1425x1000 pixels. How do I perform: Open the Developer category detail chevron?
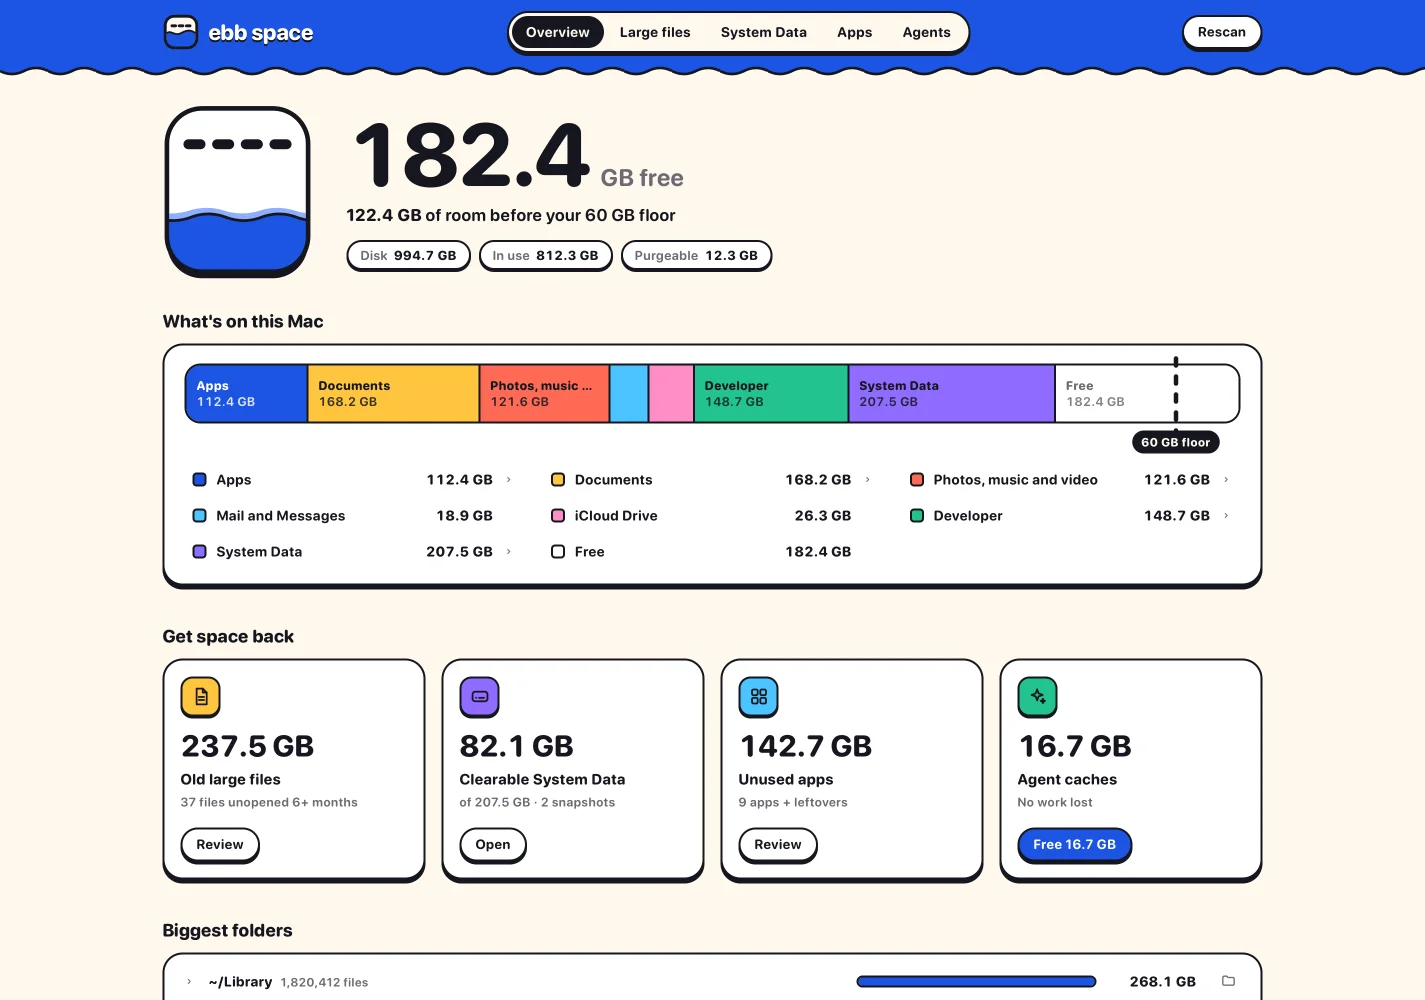(x=1226, y=516)
